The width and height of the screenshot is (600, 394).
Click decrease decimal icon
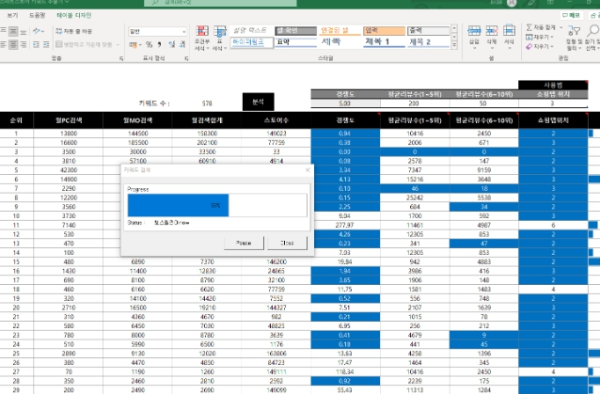[x=182, y=45]
